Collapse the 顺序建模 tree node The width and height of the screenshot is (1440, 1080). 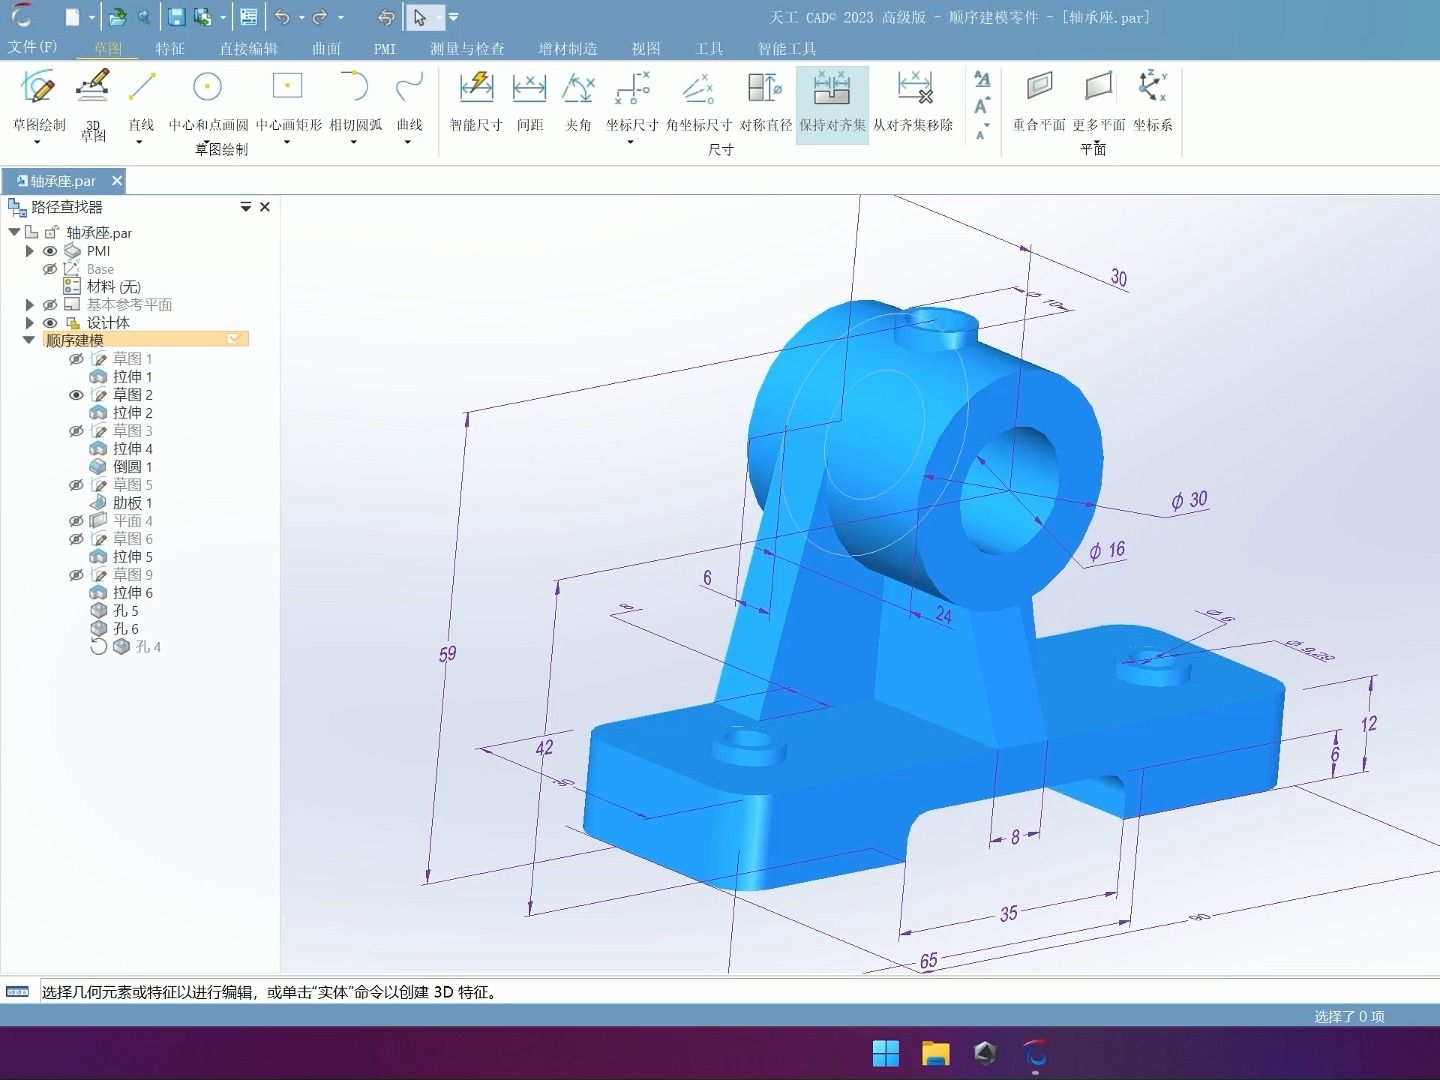pos(29,340)
